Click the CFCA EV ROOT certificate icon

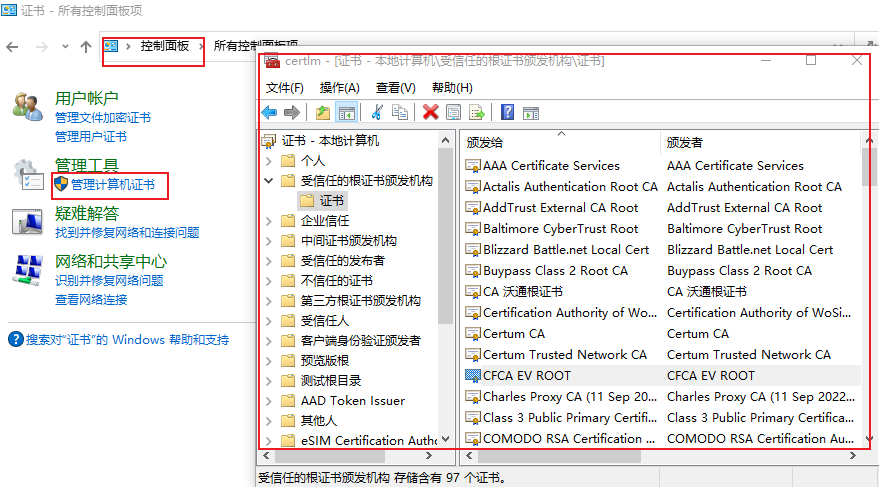(473, 375)
